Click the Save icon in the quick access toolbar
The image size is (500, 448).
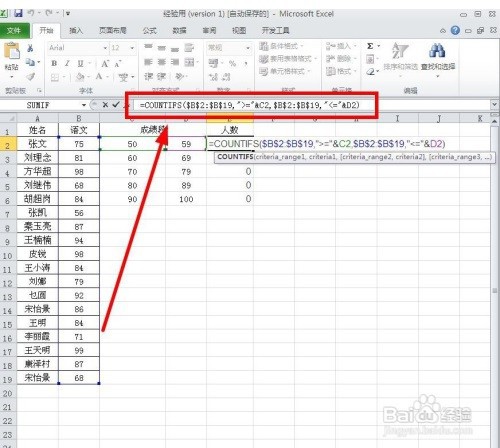(x=18, y=13)
